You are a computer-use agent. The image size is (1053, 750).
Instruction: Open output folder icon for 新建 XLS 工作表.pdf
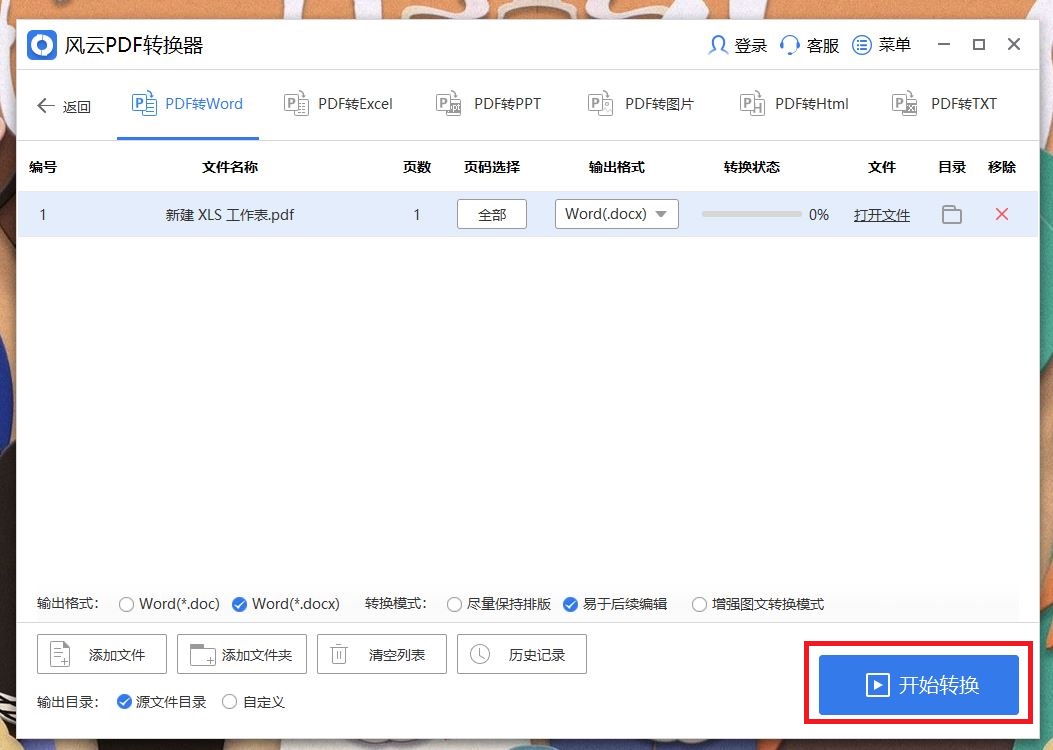pos(952,214)
